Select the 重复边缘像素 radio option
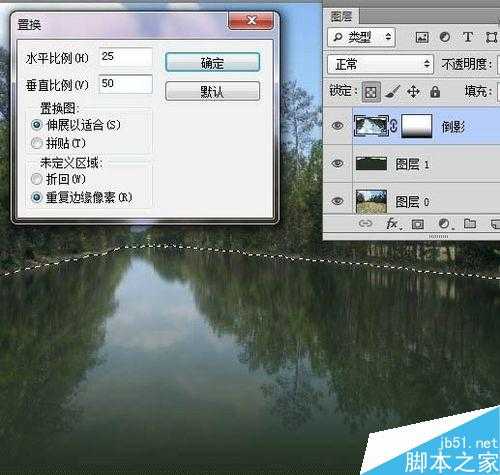This screenshot has height=475, width=500. click(36, 198)
